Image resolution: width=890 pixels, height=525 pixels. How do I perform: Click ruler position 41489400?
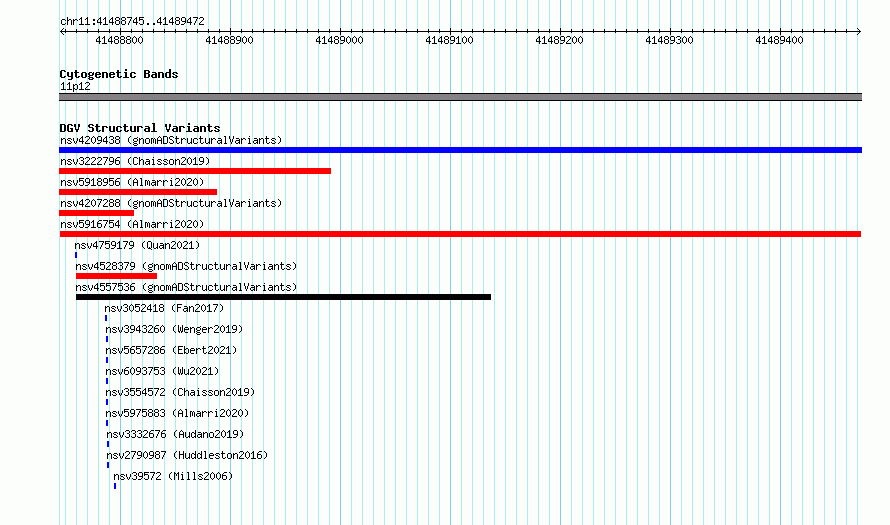(x=779, y=40)
